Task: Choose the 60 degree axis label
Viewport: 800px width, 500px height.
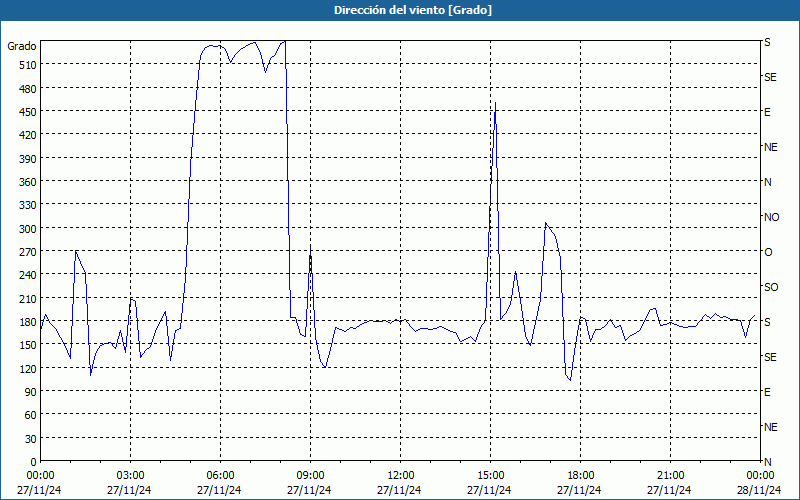Action: point(31,415)
